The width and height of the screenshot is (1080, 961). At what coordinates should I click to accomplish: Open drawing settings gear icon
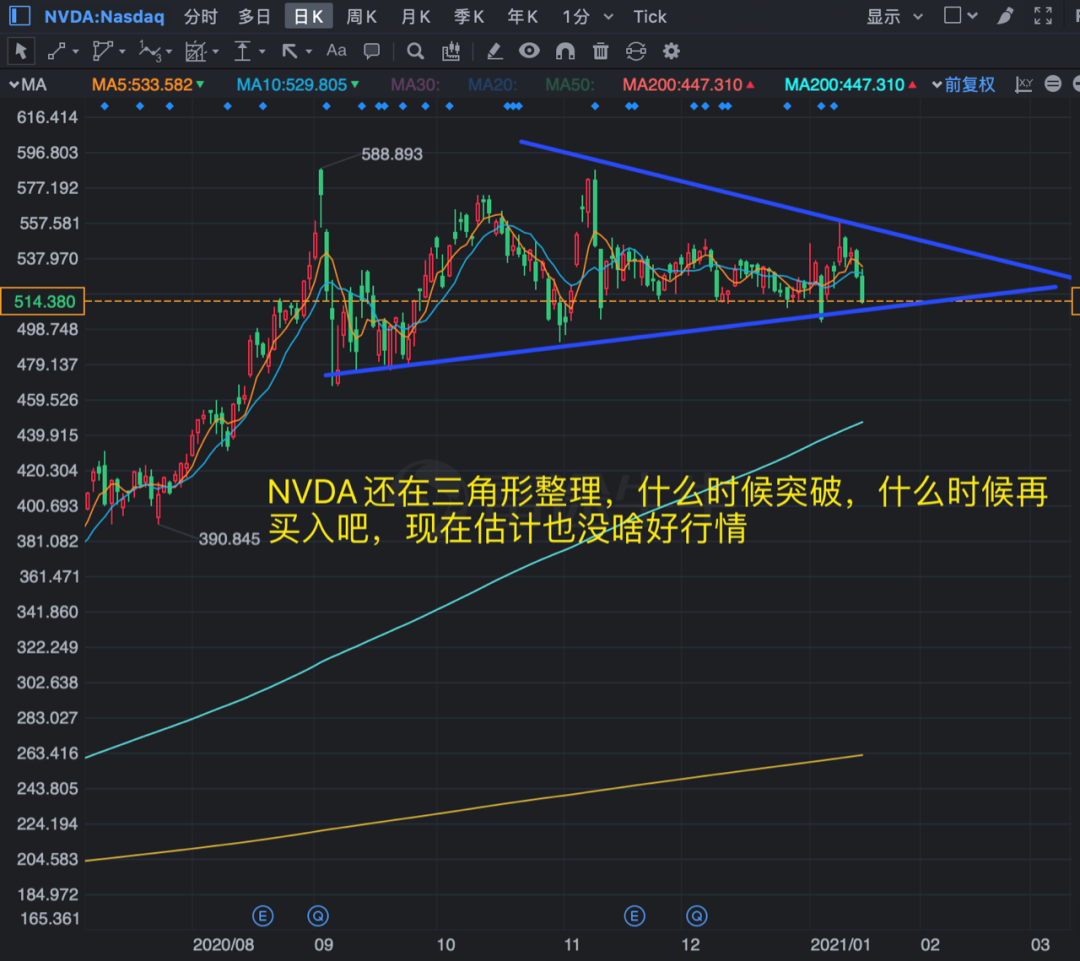(x=672, y=51)
